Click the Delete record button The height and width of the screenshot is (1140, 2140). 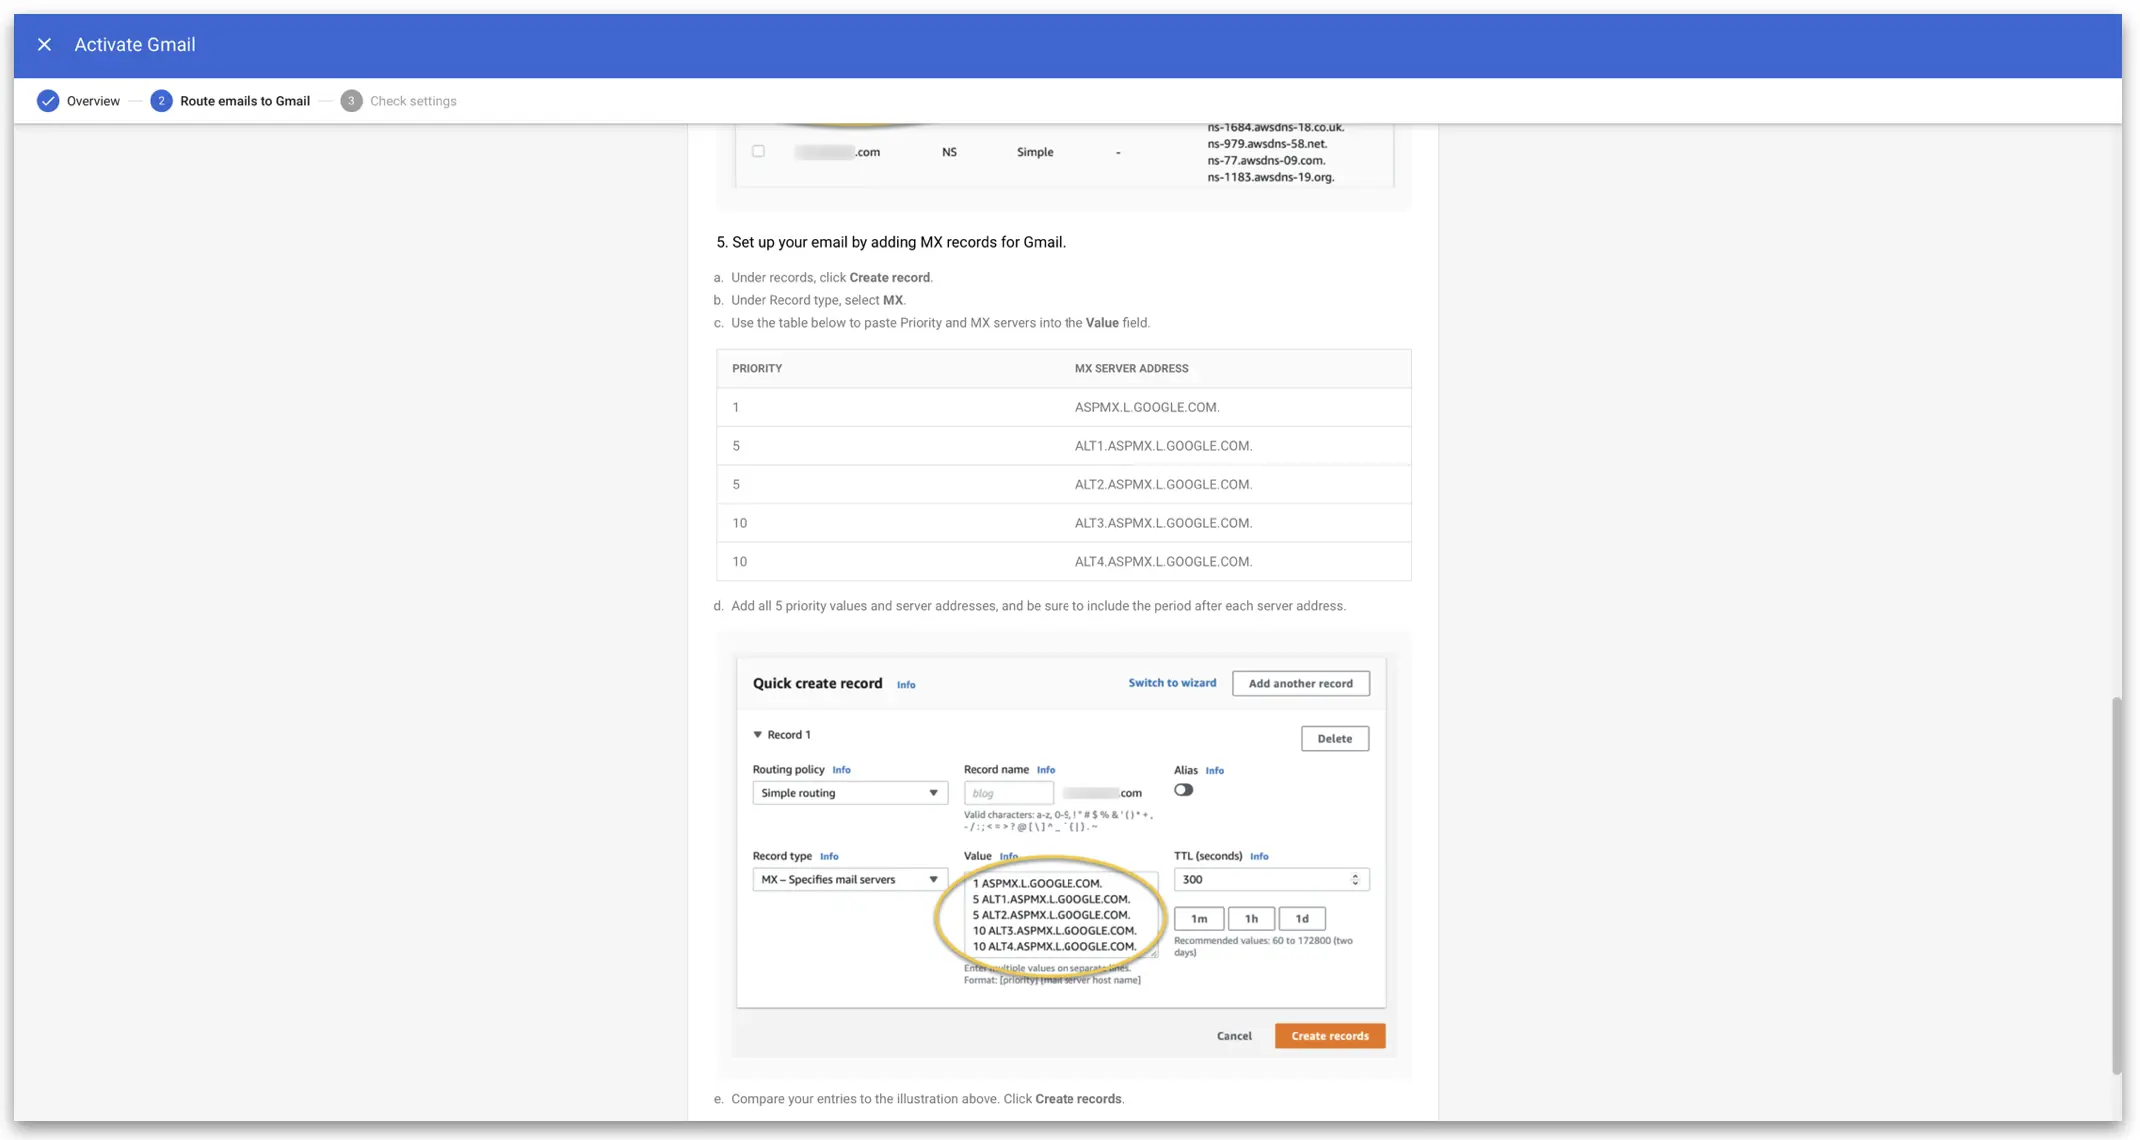point(1335,739)
